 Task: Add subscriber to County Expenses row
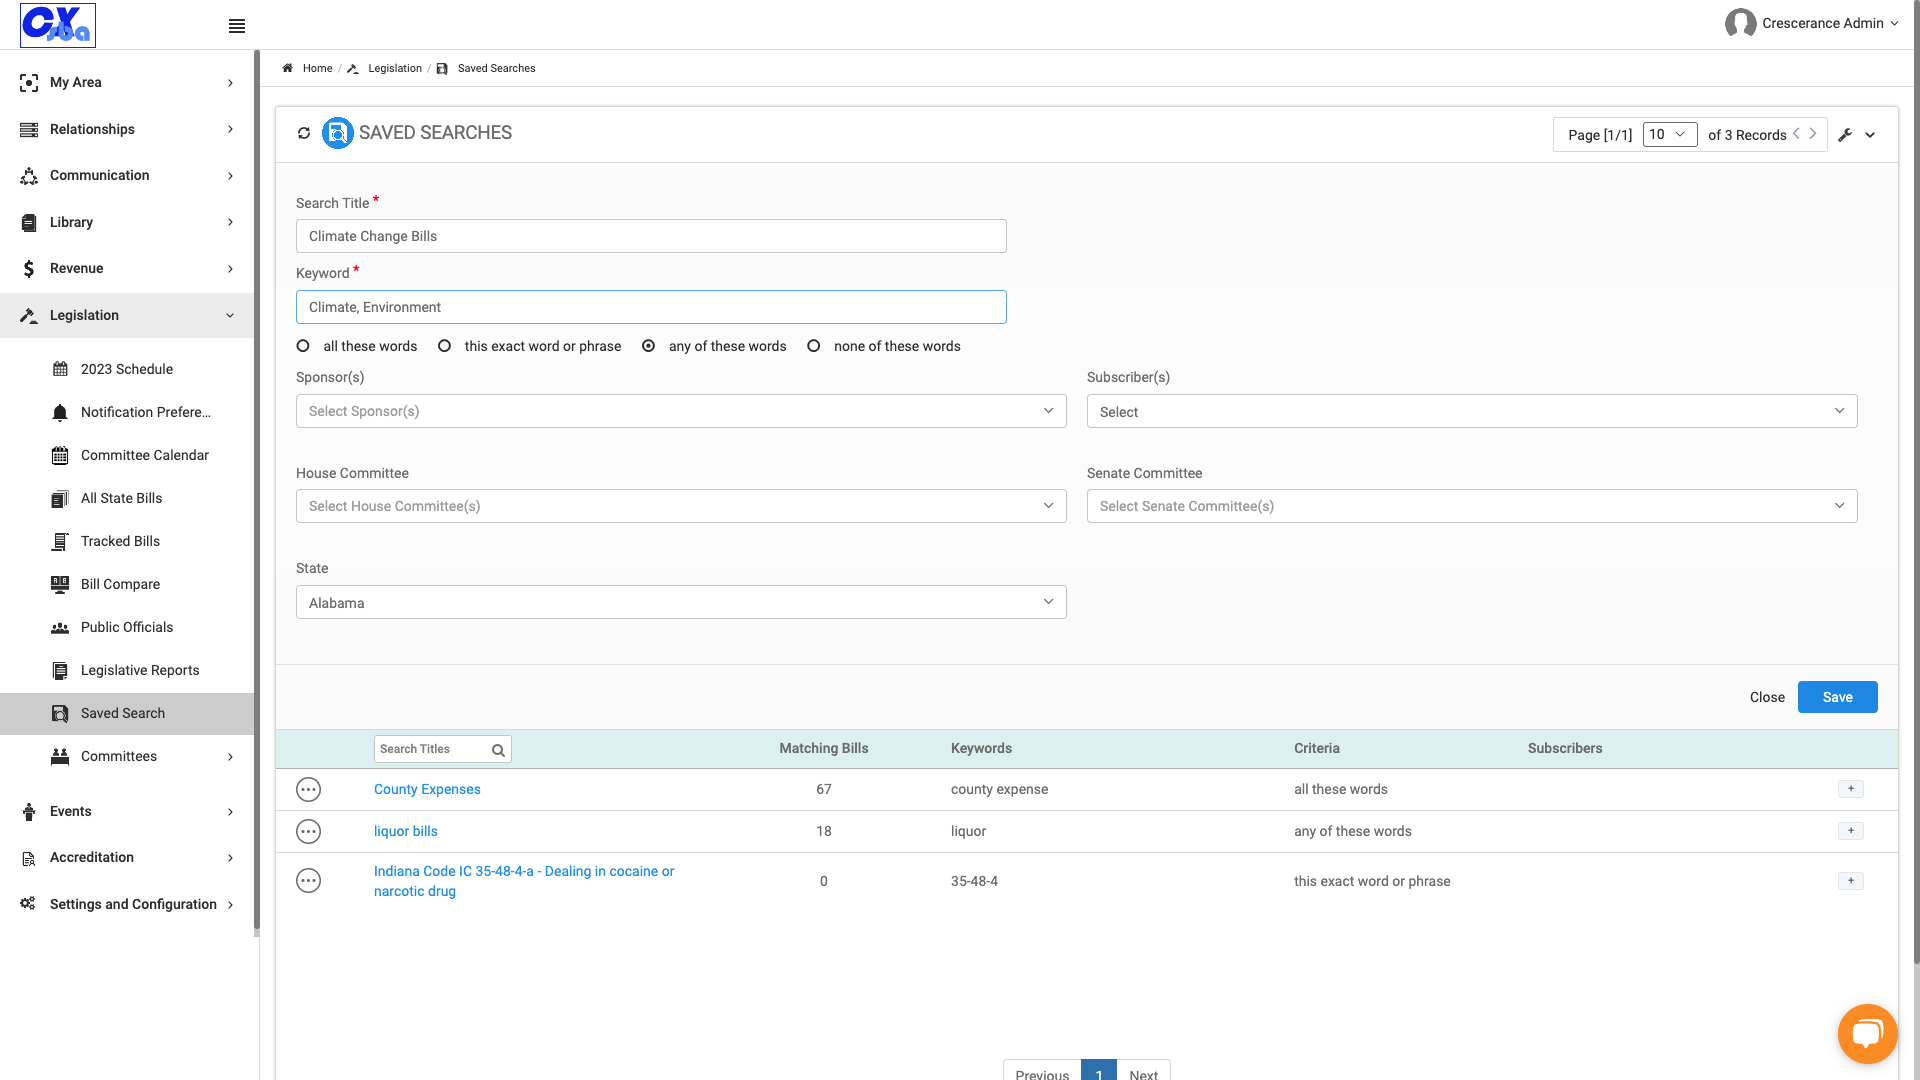(1851, 789)
